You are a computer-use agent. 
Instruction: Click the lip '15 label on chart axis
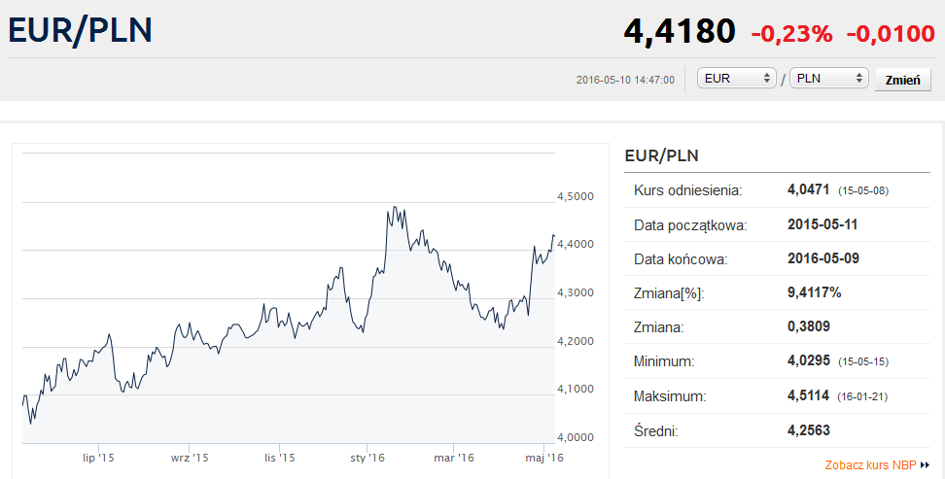pos(98,458)
